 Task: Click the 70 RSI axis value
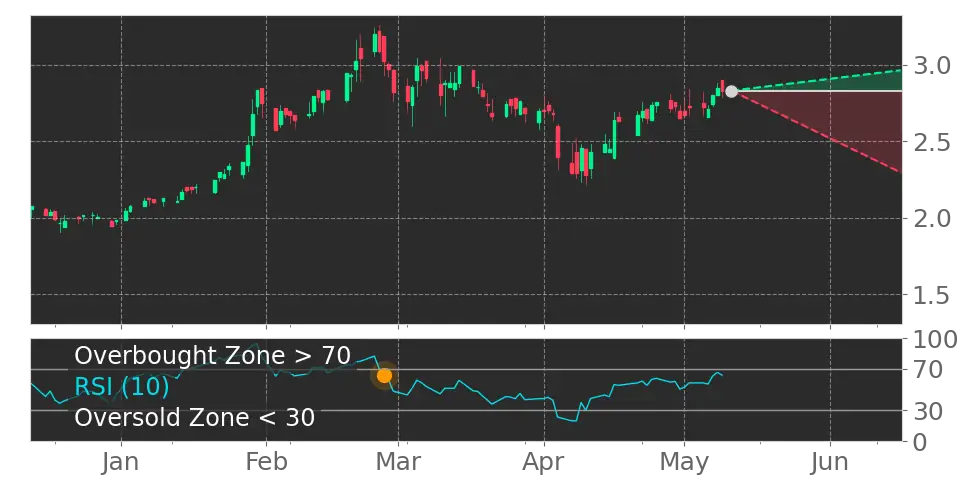click(929, 370)
